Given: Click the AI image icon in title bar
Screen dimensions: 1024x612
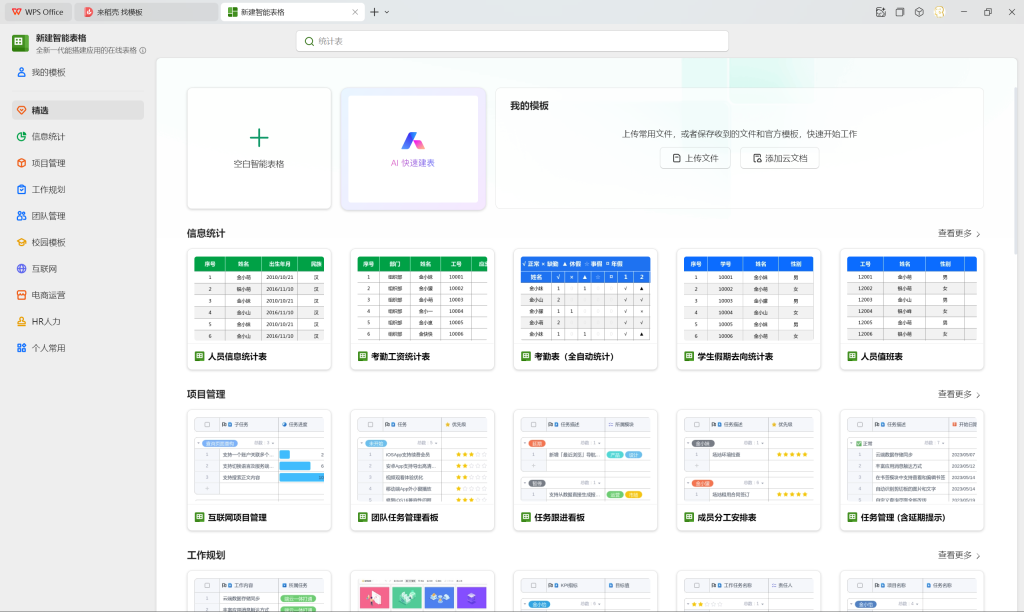Looking at the screenshot, I should point(880,12).
